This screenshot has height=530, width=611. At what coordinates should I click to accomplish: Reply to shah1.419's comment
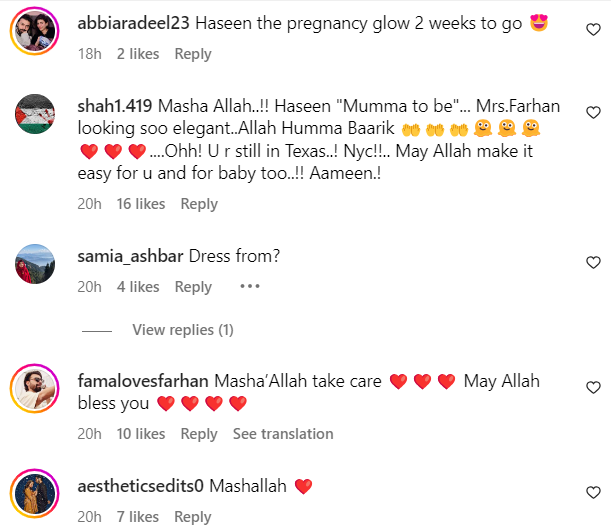(199, 204)
